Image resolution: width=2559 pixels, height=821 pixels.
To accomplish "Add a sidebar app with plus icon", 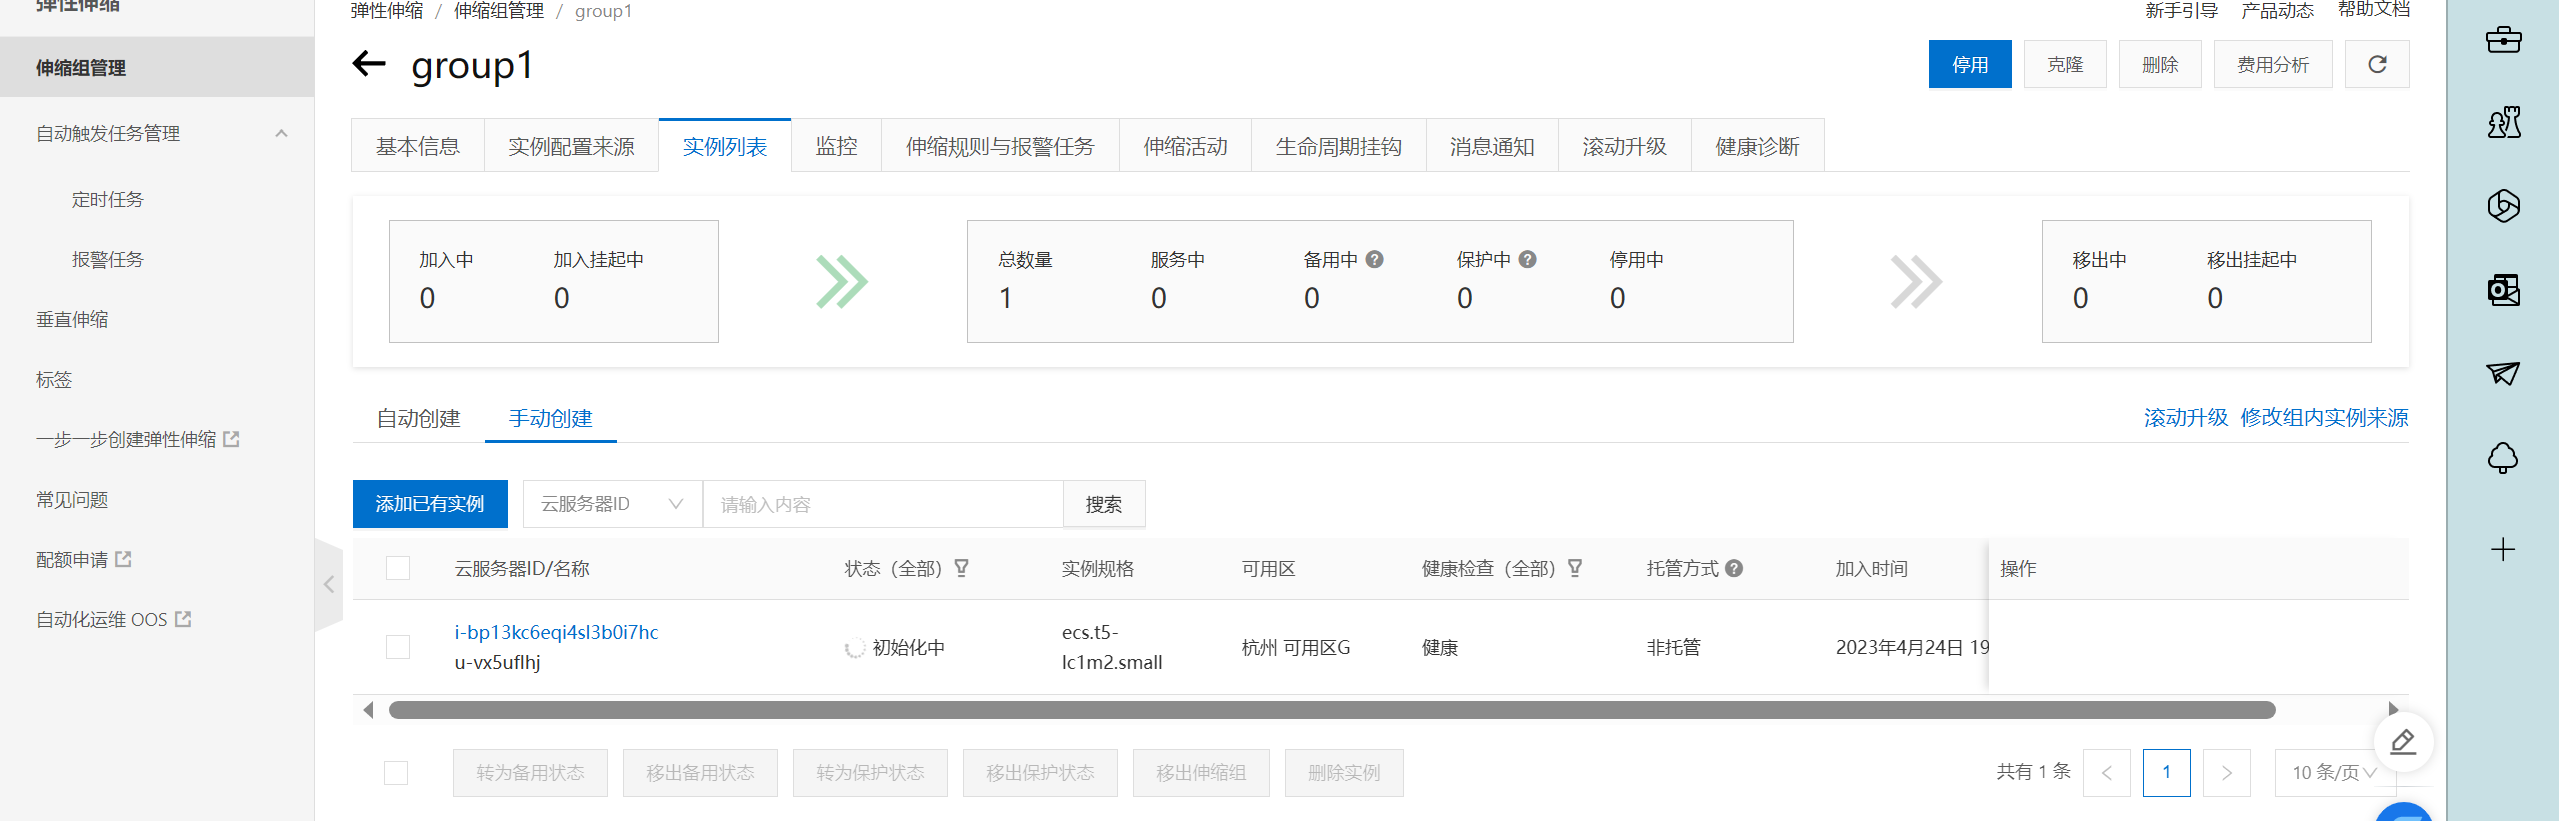I will click(x=2503, y=549).
